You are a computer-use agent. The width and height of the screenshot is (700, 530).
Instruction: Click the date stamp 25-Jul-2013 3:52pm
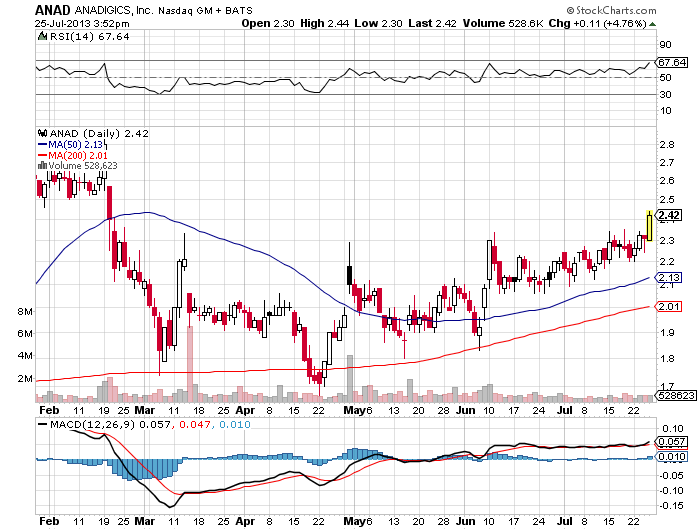click(82, 23)
